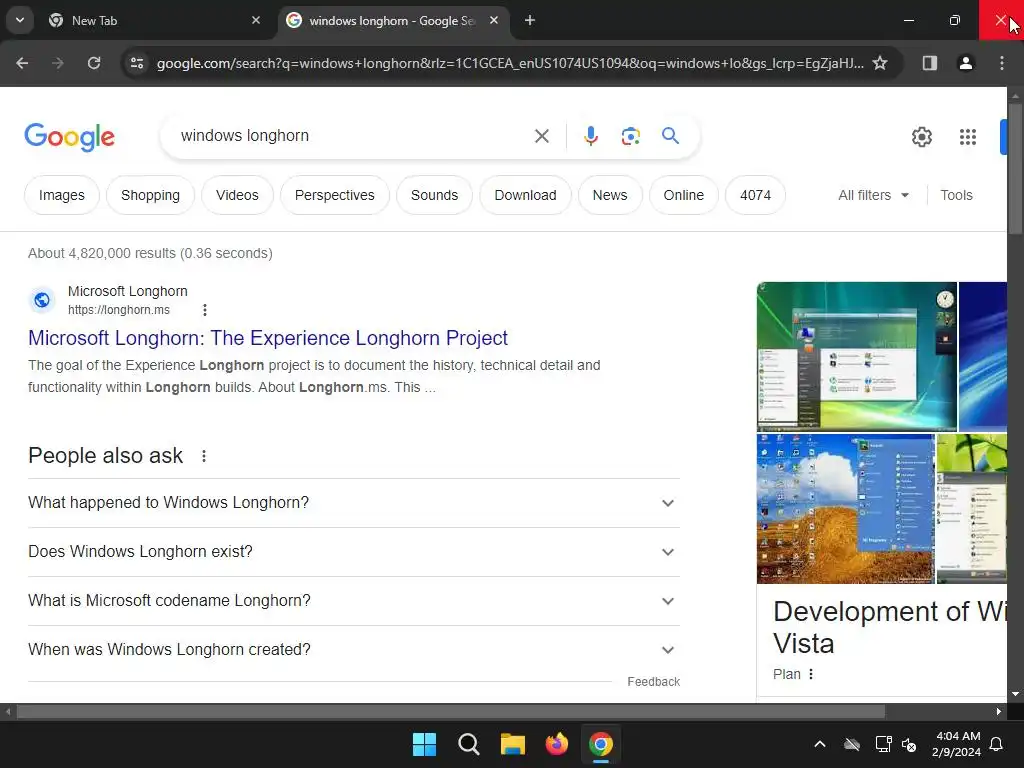Go to Google homepage via logo
The height and width of the screenshot is (768, 1024).
point(70,136)
